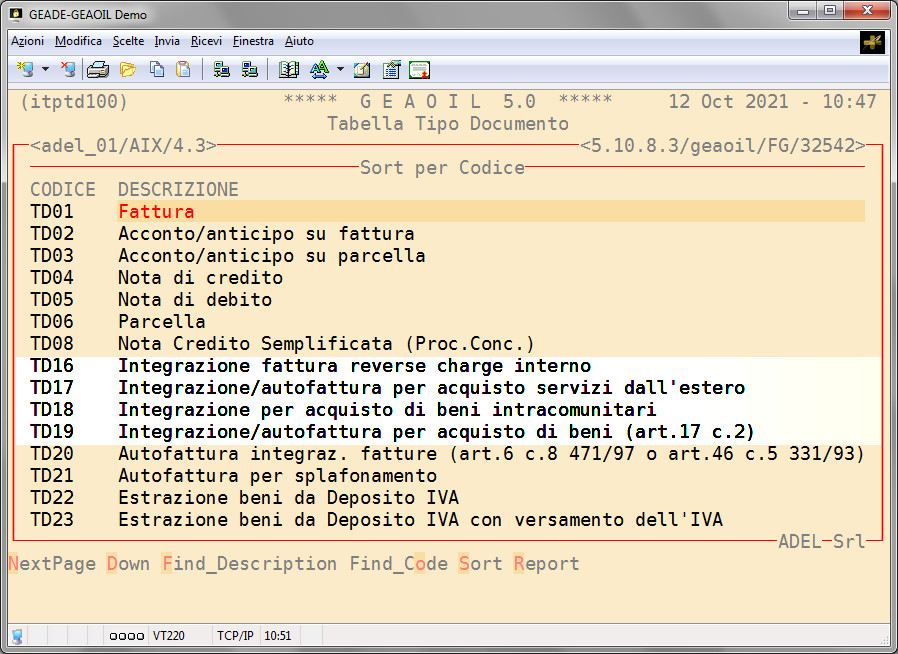
Task: Click the copy icon in toolbar
Action: pyautogui.click(x=156, y=70)
